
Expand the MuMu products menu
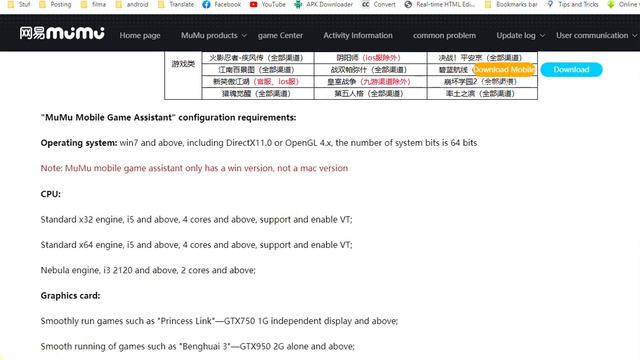[214, 36]
